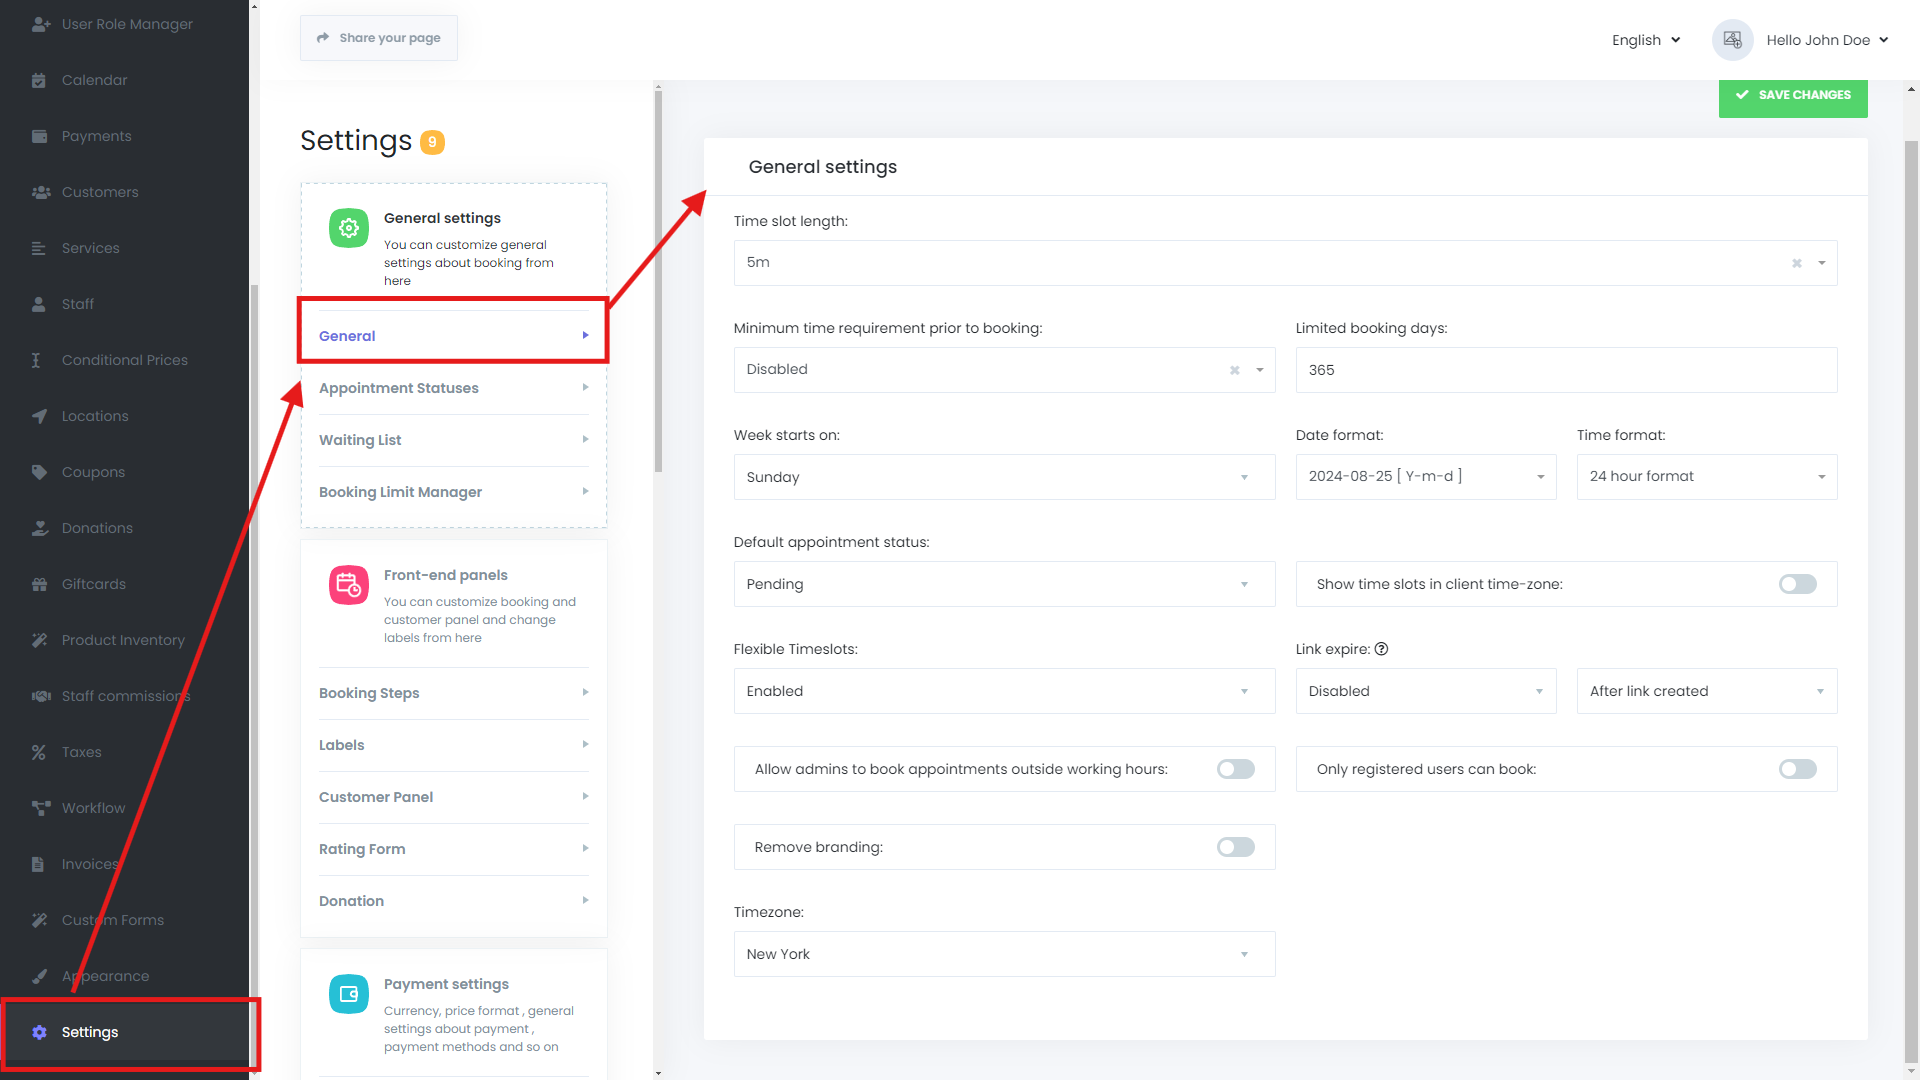1920x1080 pixels.
Task: Switch to the Booking Steps panel
Action: point(452,693)
